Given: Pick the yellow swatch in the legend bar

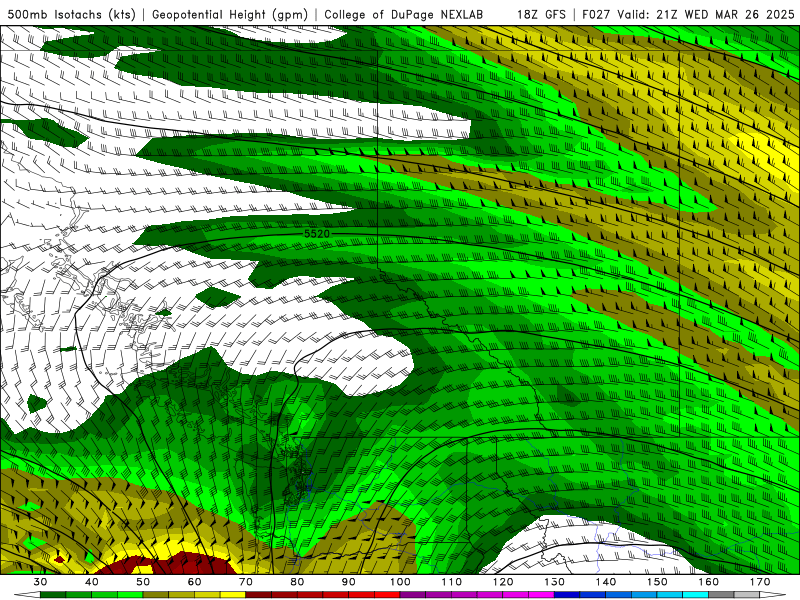Looking at the screenshot, I should (233, 595).
